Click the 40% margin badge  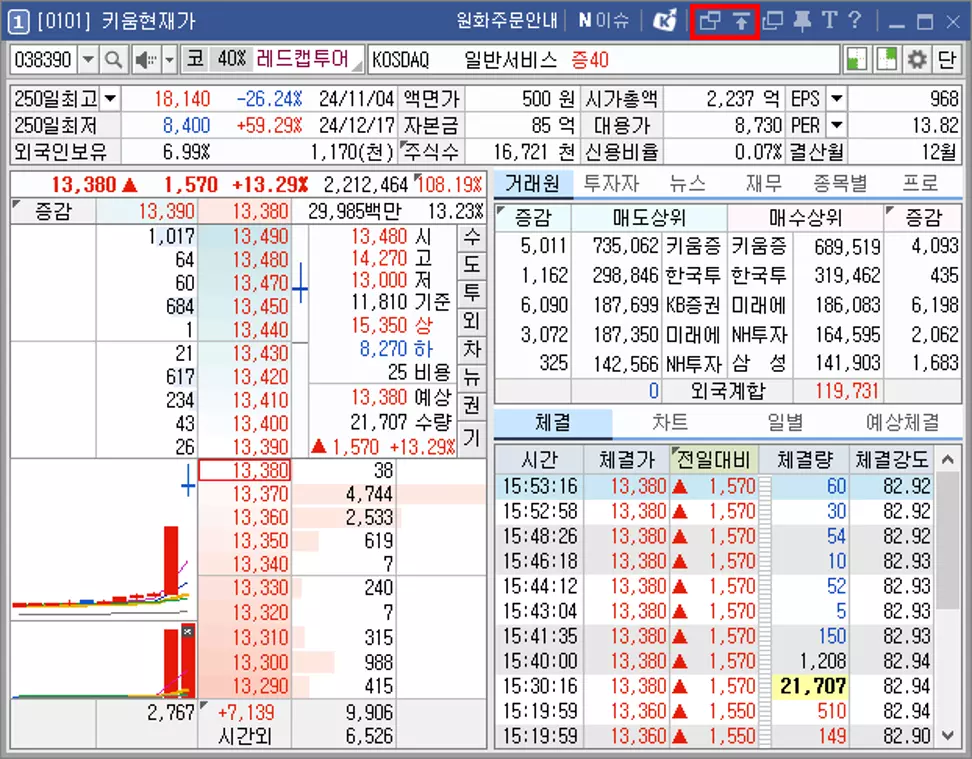tap(232, 60)
